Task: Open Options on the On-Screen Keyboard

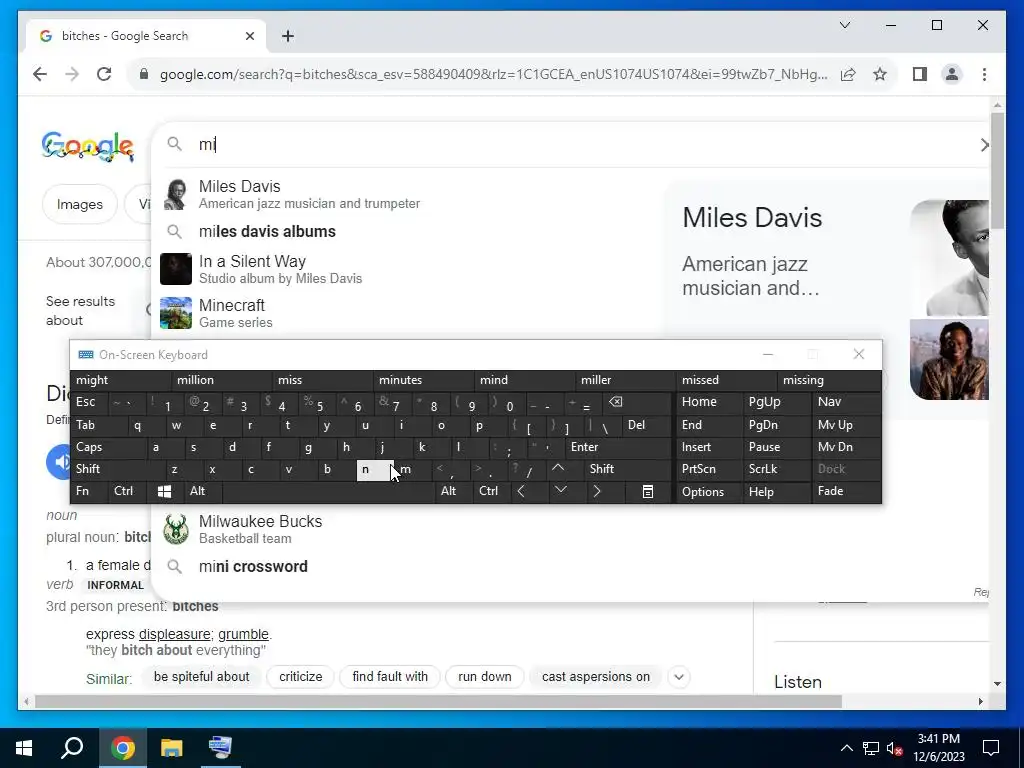Action: 709,492
